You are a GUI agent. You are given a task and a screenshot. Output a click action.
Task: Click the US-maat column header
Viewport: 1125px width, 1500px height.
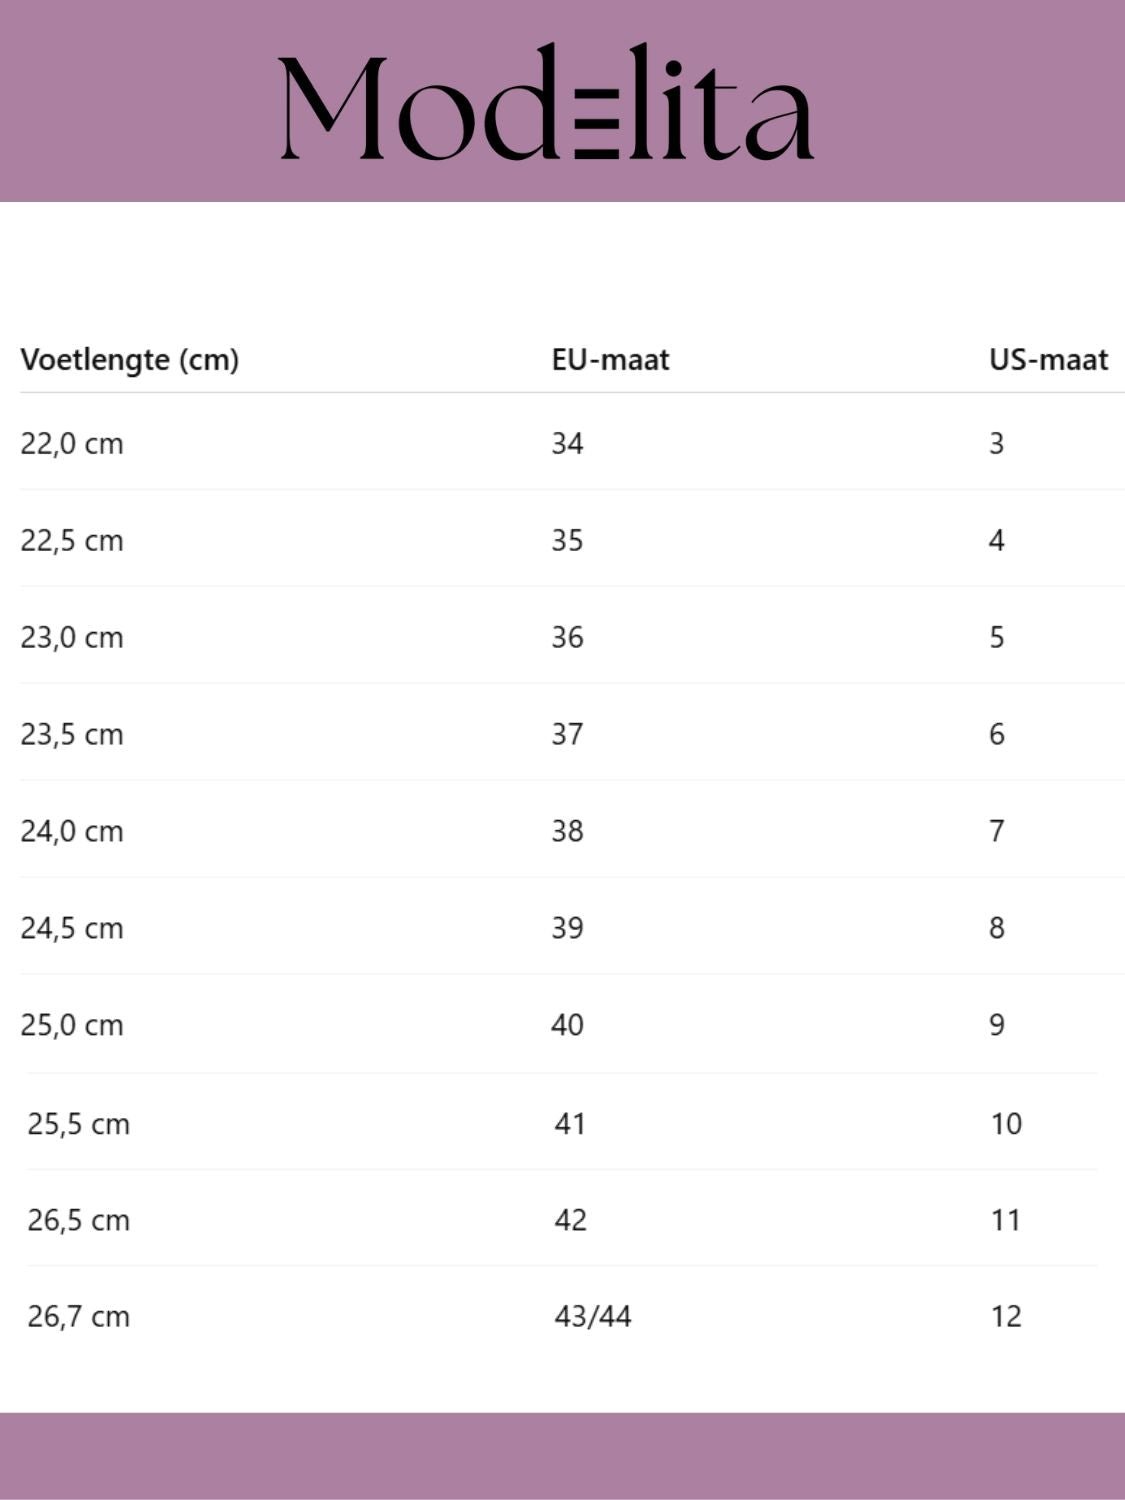tap(1049, 360)
